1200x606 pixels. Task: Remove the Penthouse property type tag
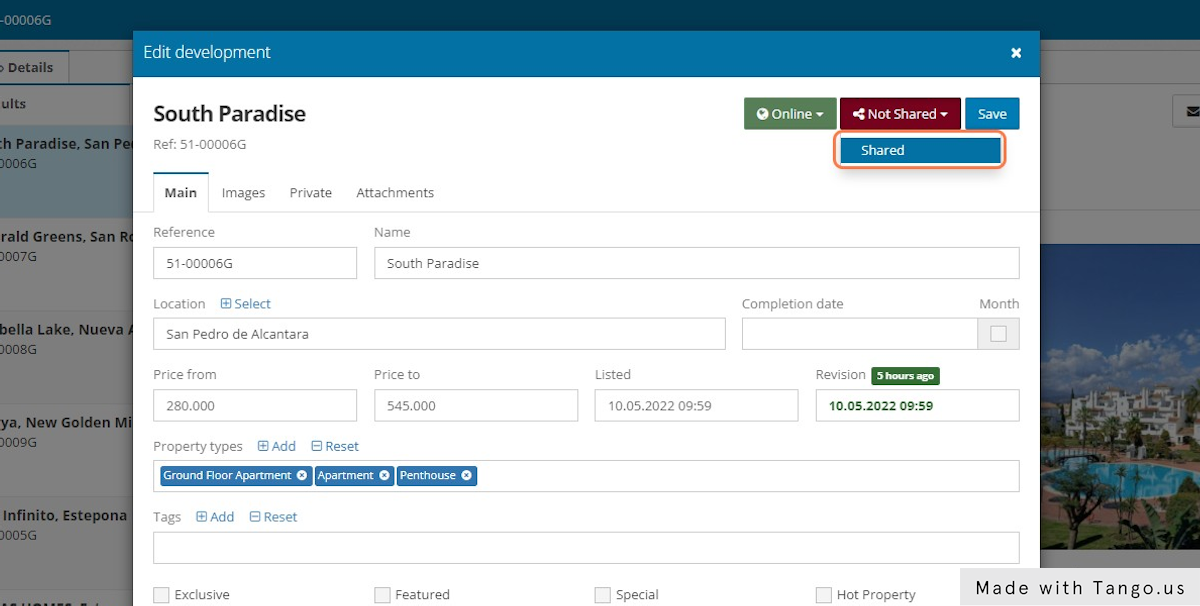click(x=466, y=476)
